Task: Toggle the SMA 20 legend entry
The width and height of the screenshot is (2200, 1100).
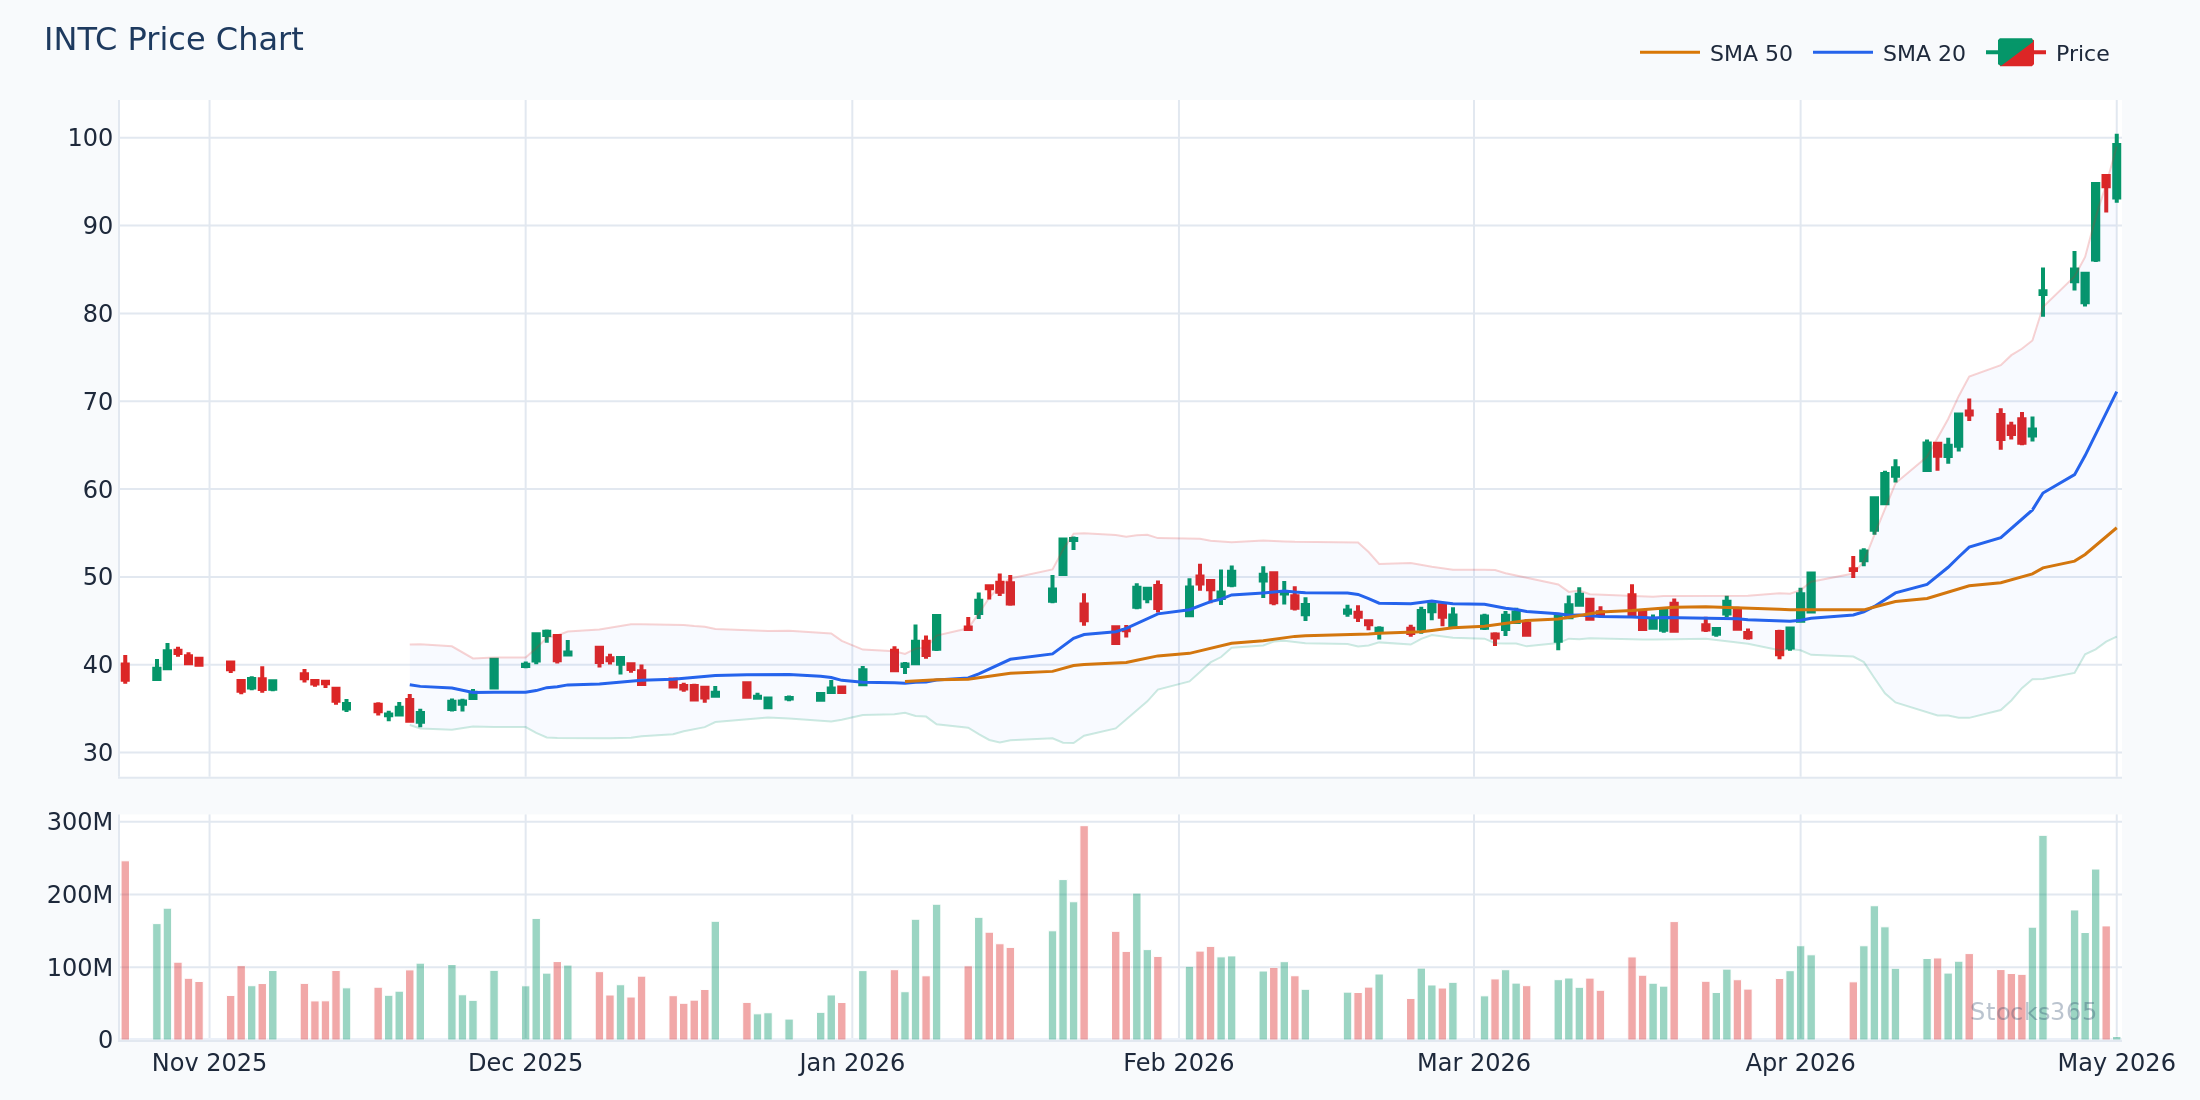Action: pos(1889,54)
